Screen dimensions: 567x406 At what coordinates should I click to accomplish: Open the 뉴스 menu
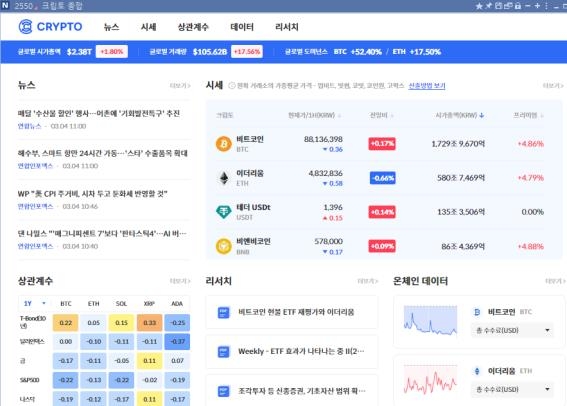tap(111, 27)
